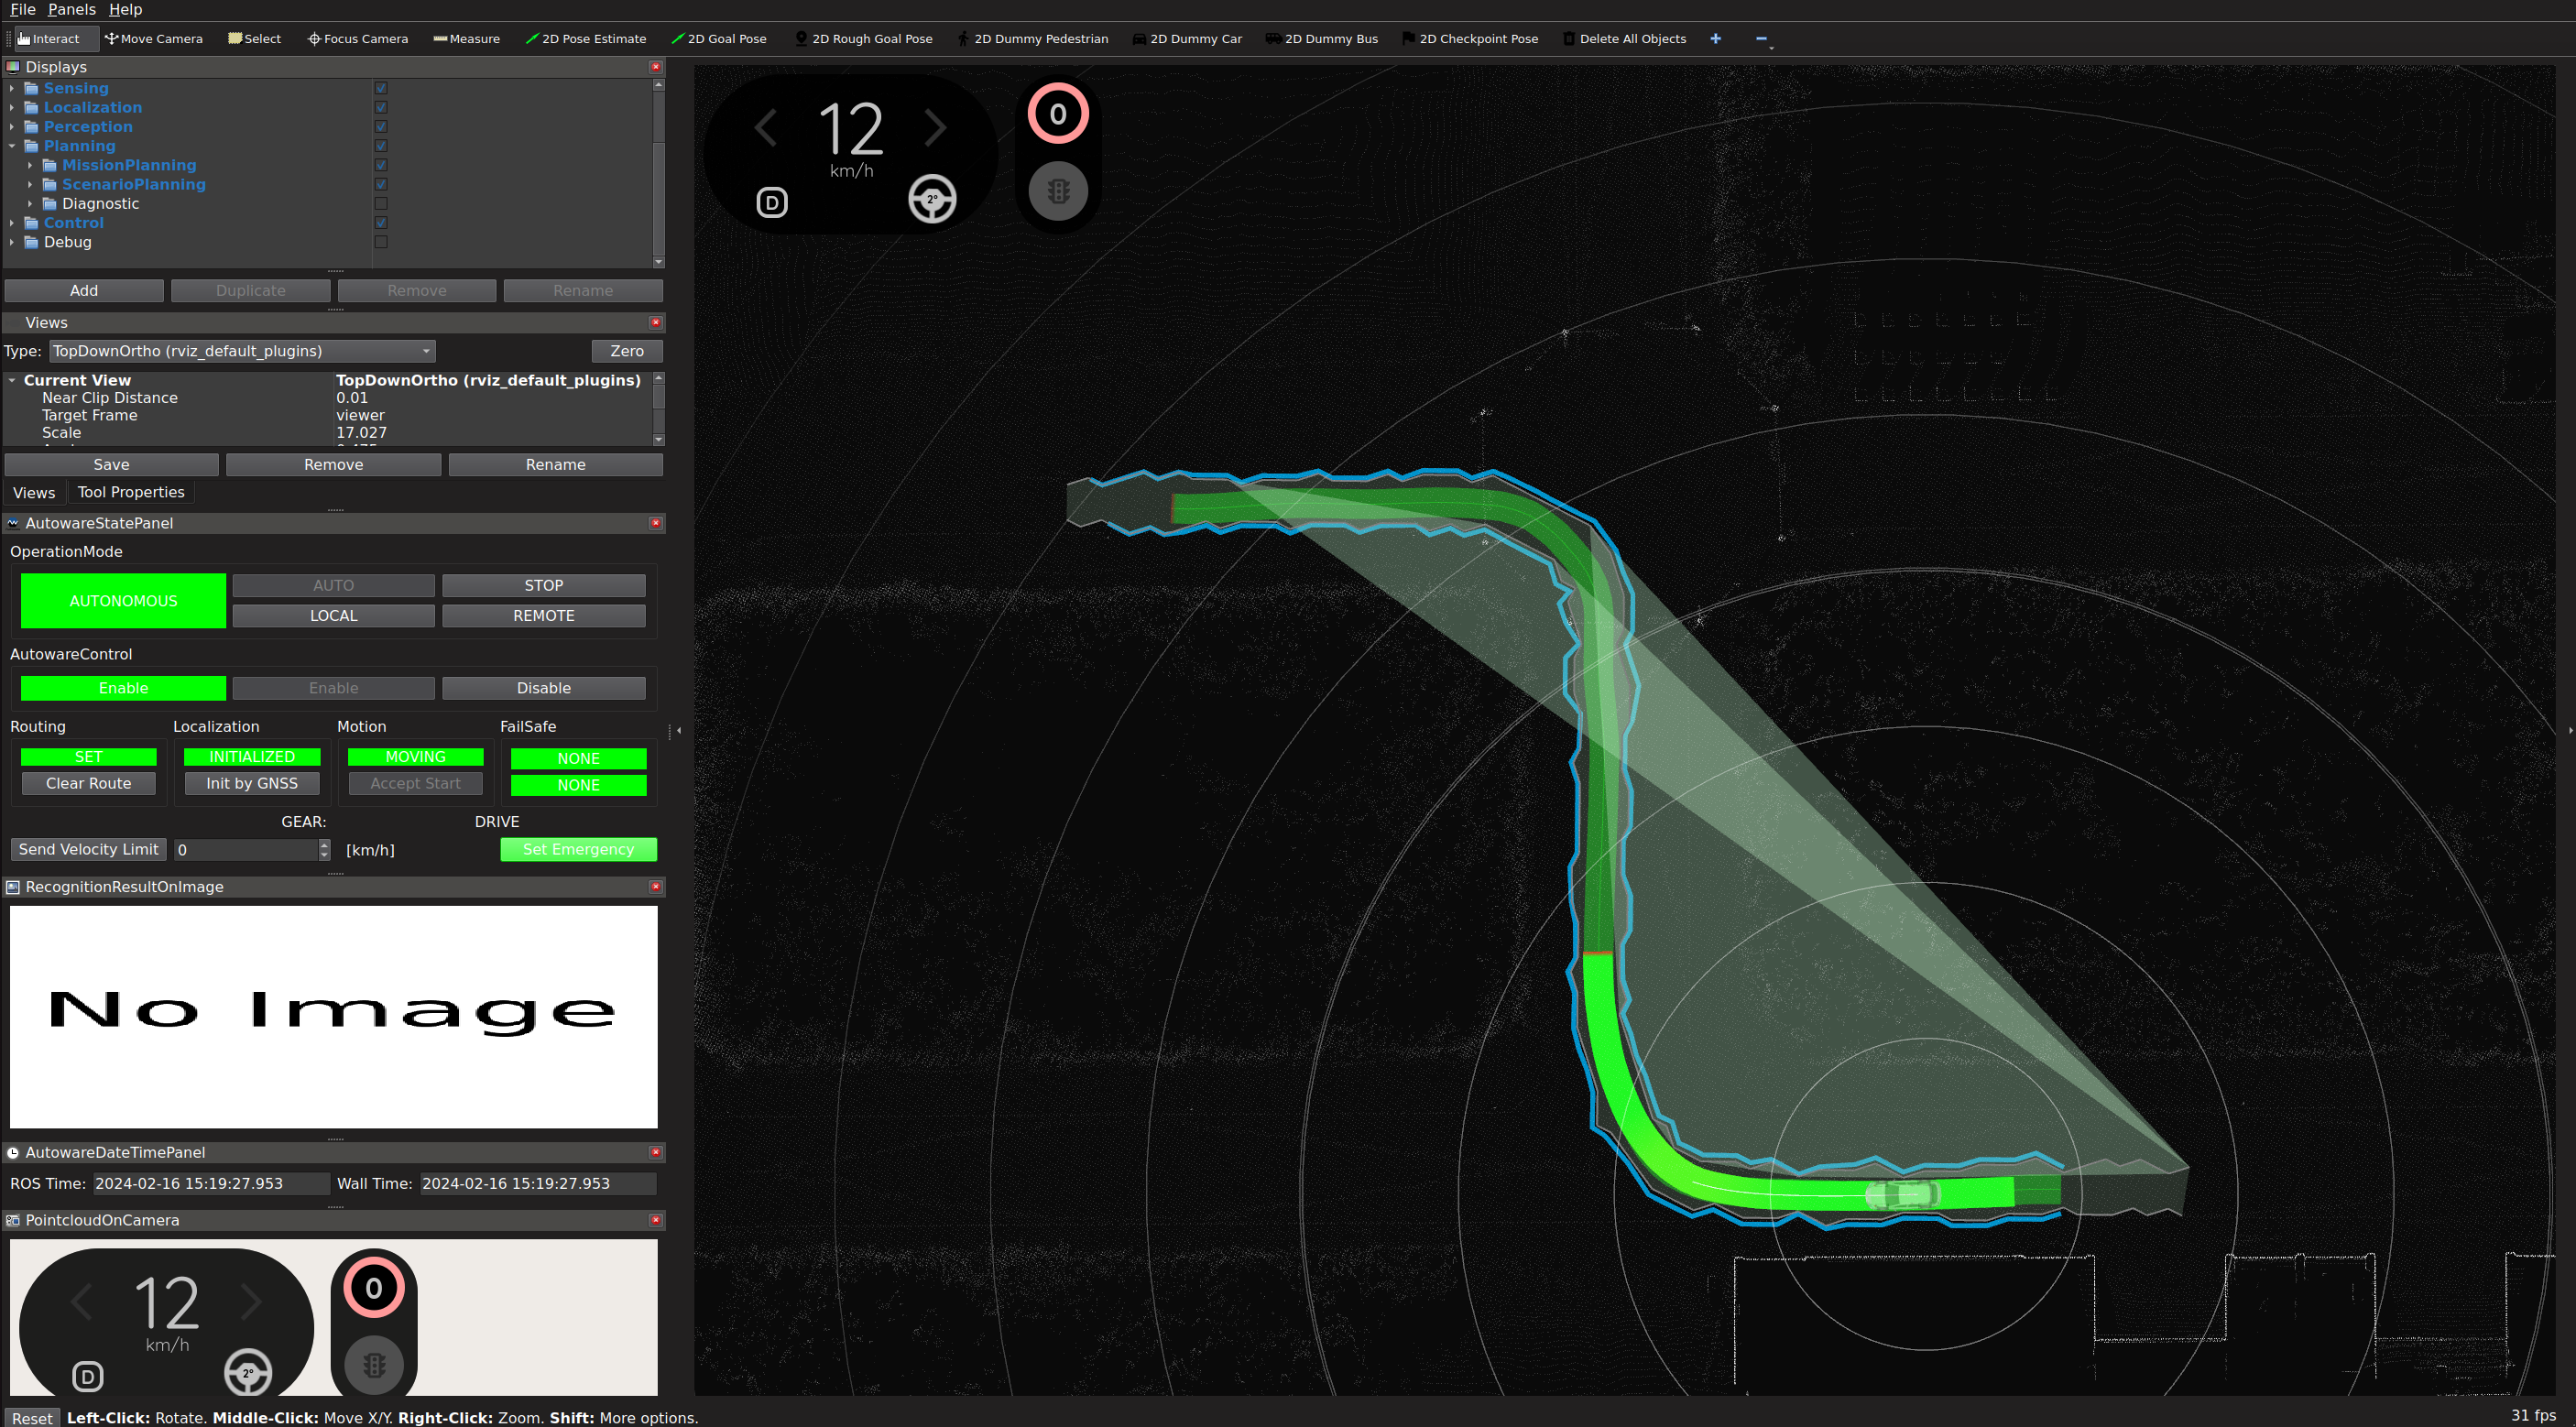Viewport: 2576px width, 1427px height.
Task: Open the view Type dropdown
Action: pyautogui.click(x=242, y=351)
